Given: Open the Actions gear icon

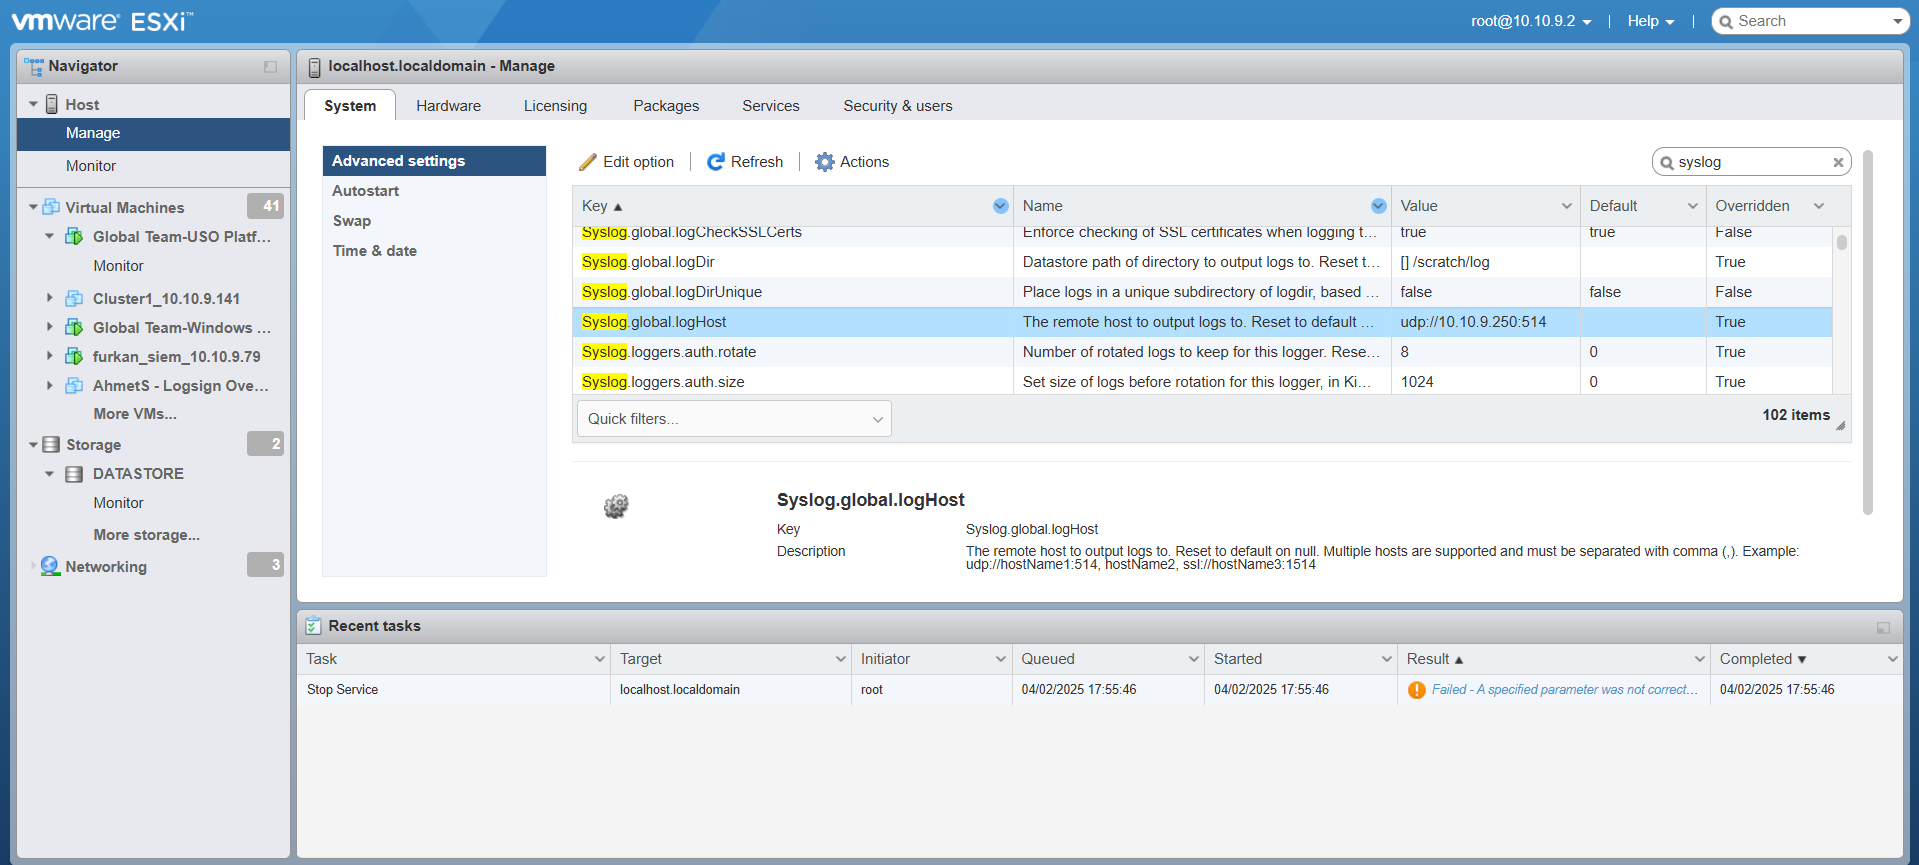Looking at the screenshot, I should (x=824, y=162).
